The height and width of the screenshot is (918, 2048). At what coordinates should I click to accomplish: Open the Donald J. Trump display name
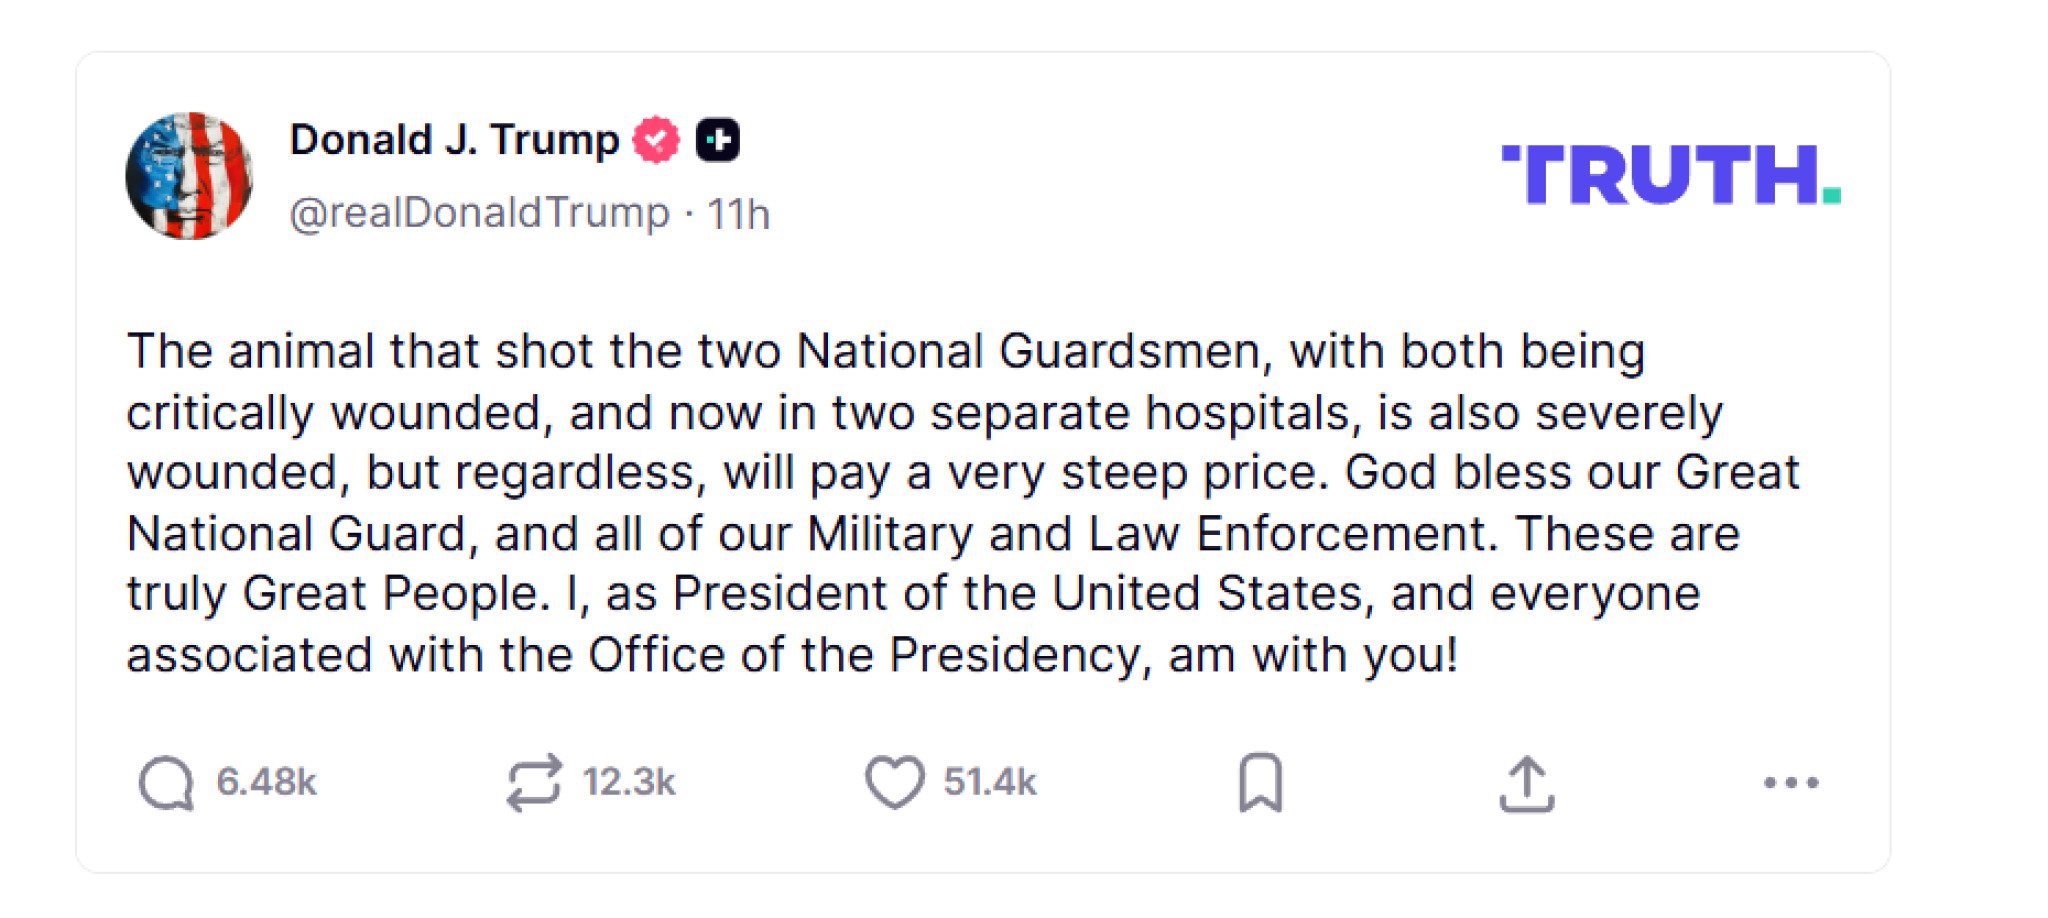pos(454,140)
